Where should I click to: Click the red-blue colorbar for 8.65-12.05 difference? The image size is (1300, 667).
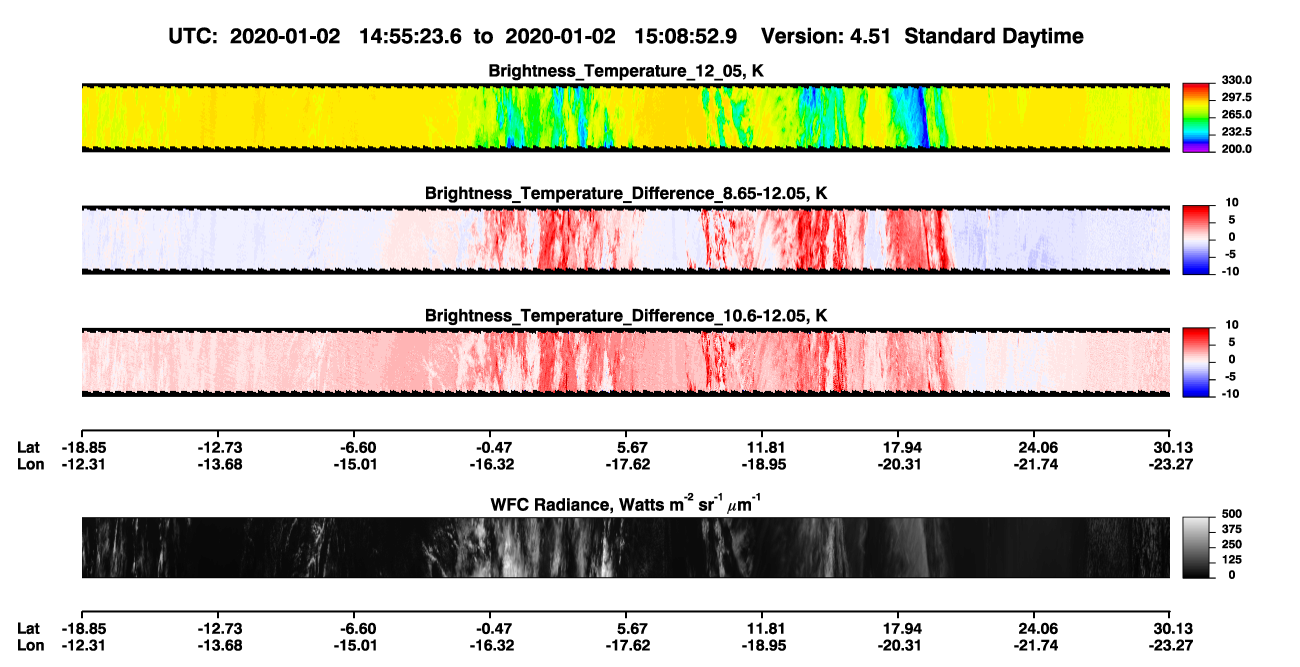[1195, 240]
